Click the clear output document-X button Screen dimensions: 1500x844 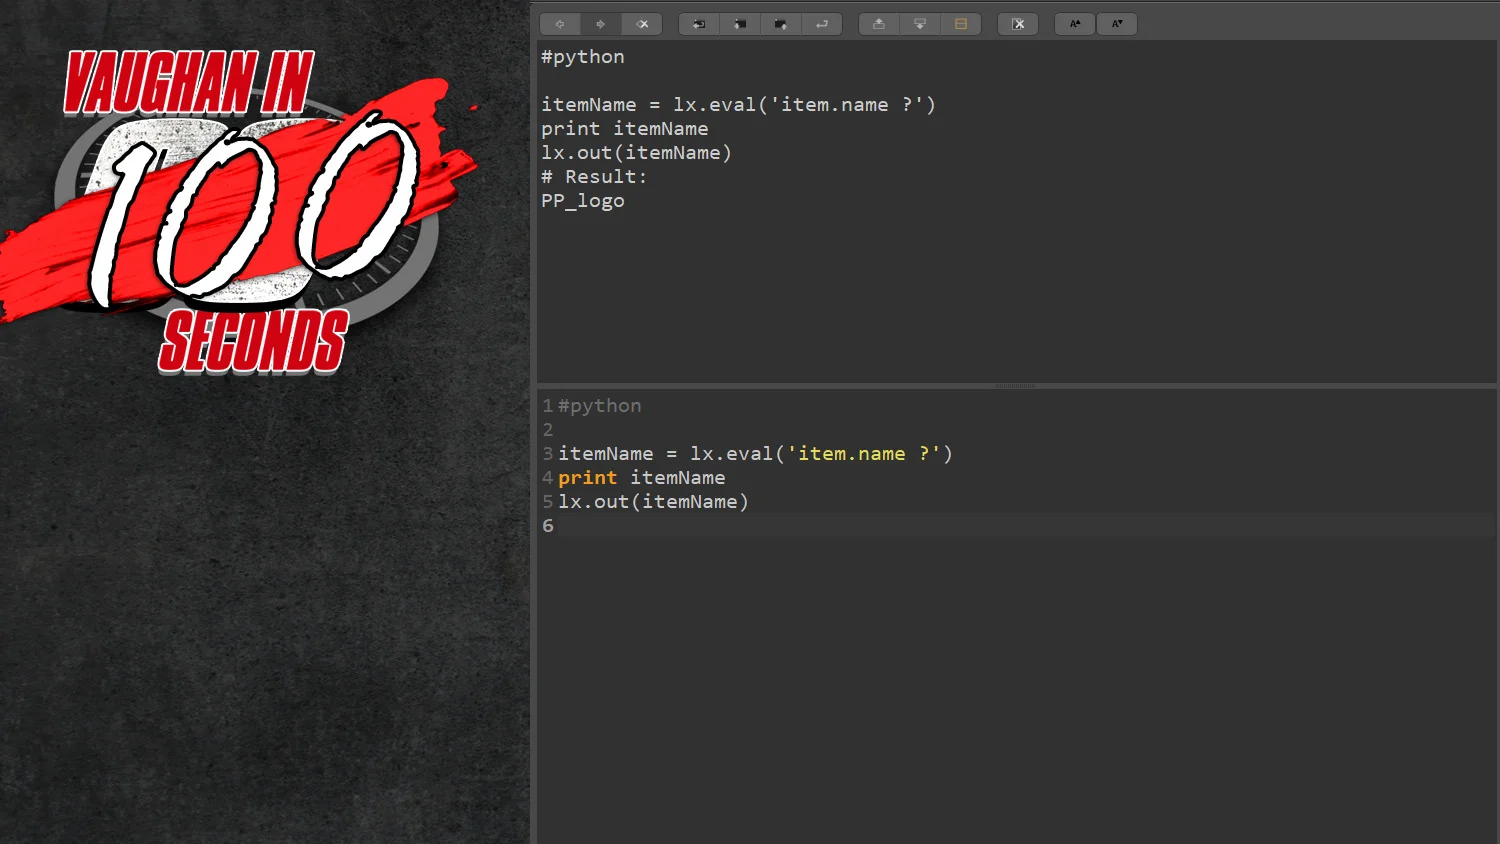pyautogui.click(x=1018, y=24)
